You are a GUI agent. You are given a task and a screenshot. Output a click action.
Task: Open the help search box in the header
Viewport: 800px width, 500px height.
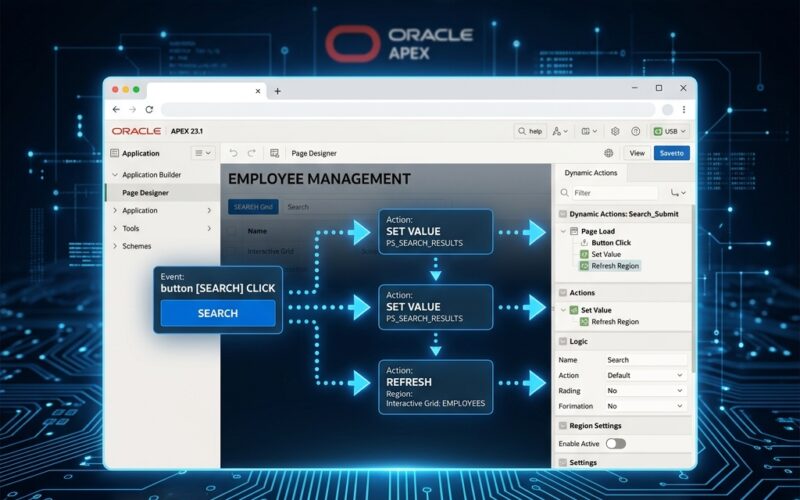click(x=530, y=131)
